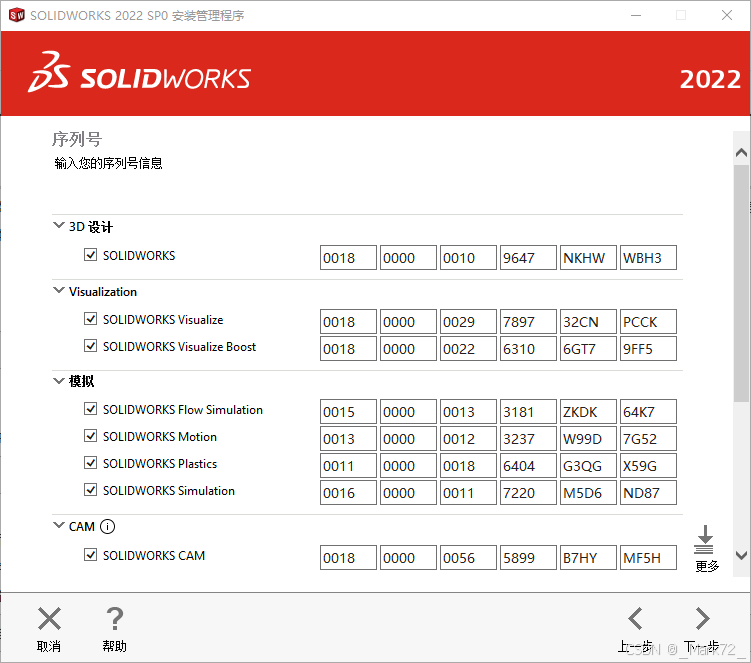Viewport: 751px width, 663px height.
Task: Toggle SOLIDWORKS Visualize Boost checkbox
Action: [x=91, y=345]
